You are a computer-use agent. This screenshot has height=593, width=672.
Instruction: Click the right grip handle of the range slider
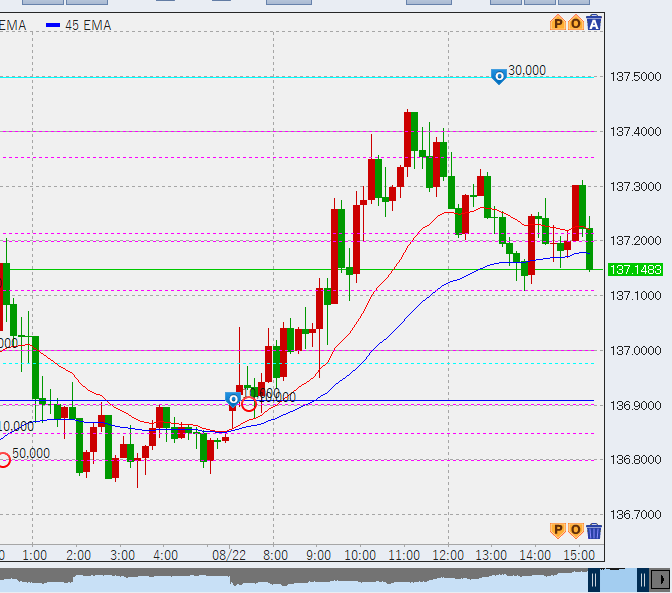pyautogui.click(x=641, y=579)
